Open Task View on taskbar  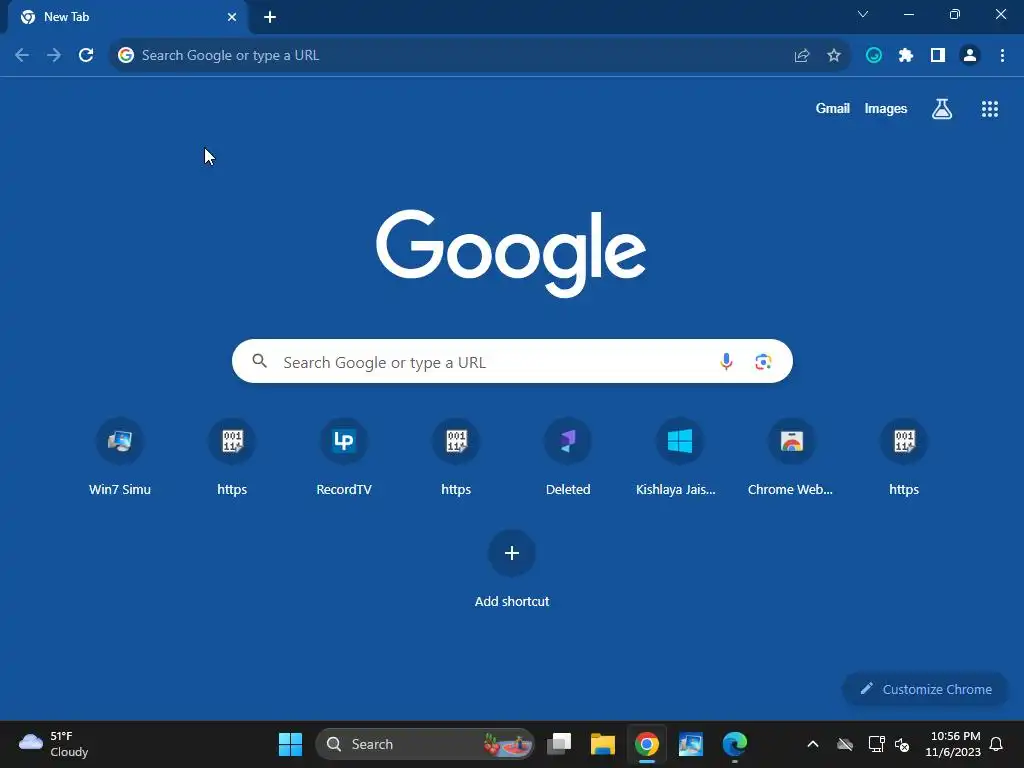point(559,744)
